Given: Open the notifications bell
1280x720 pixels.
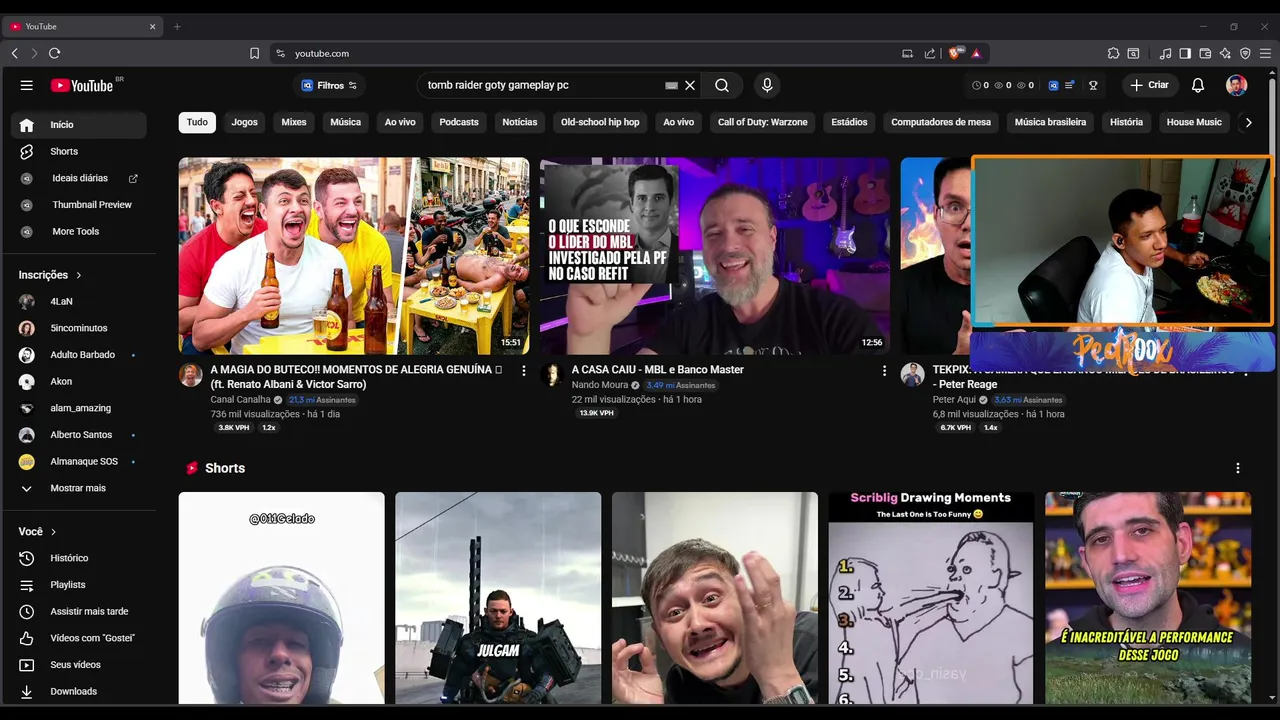Looking at the screenshot, I should (1198, 85).
